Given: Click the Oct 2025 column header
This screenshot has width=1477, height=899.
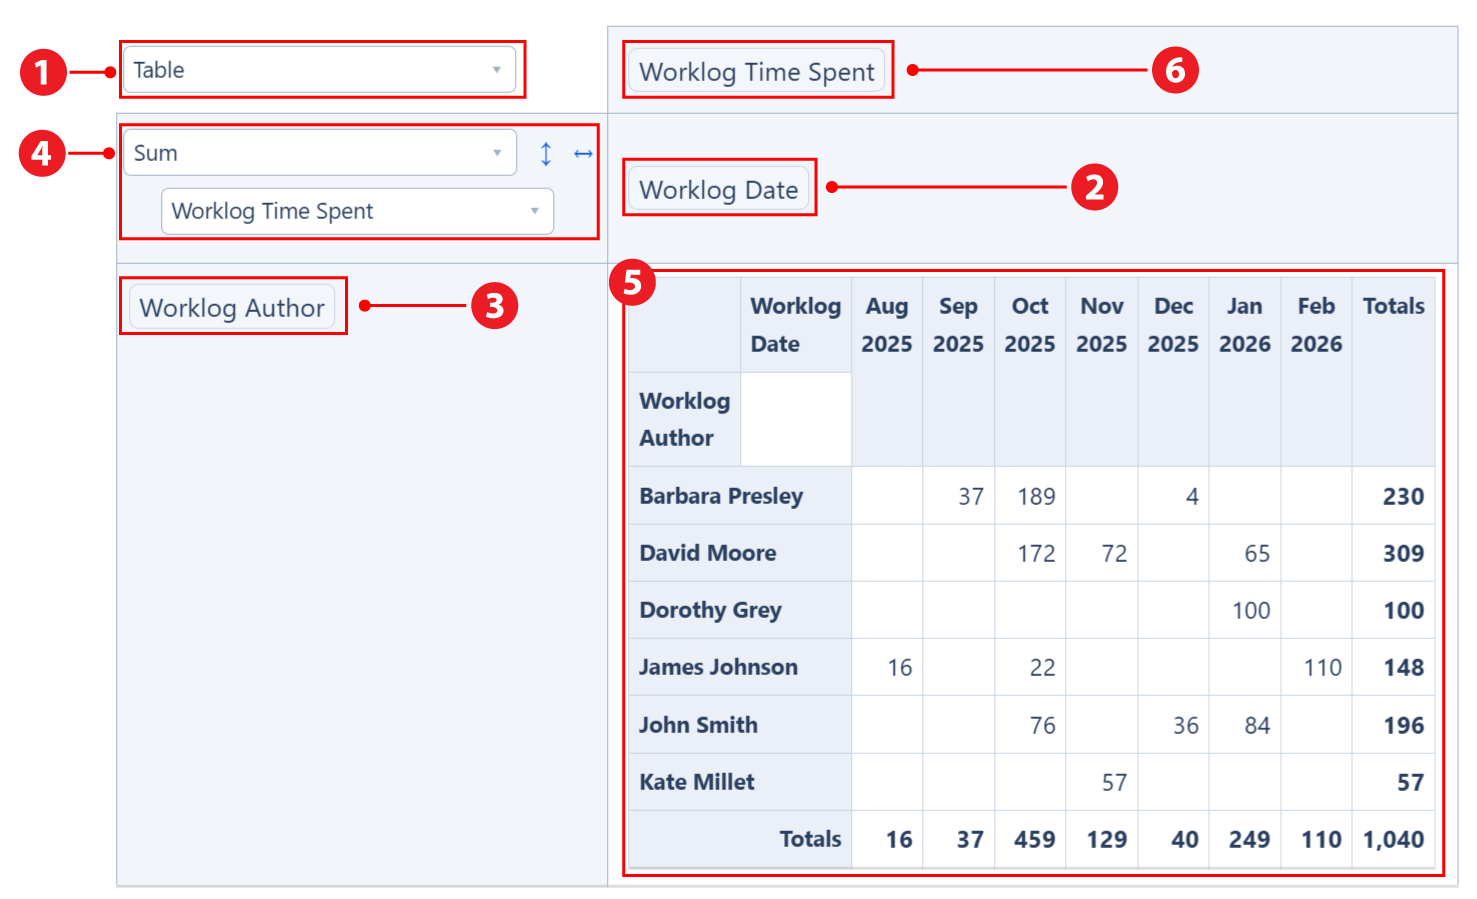Looking at the screenshot, I should tap(1029, 324).
